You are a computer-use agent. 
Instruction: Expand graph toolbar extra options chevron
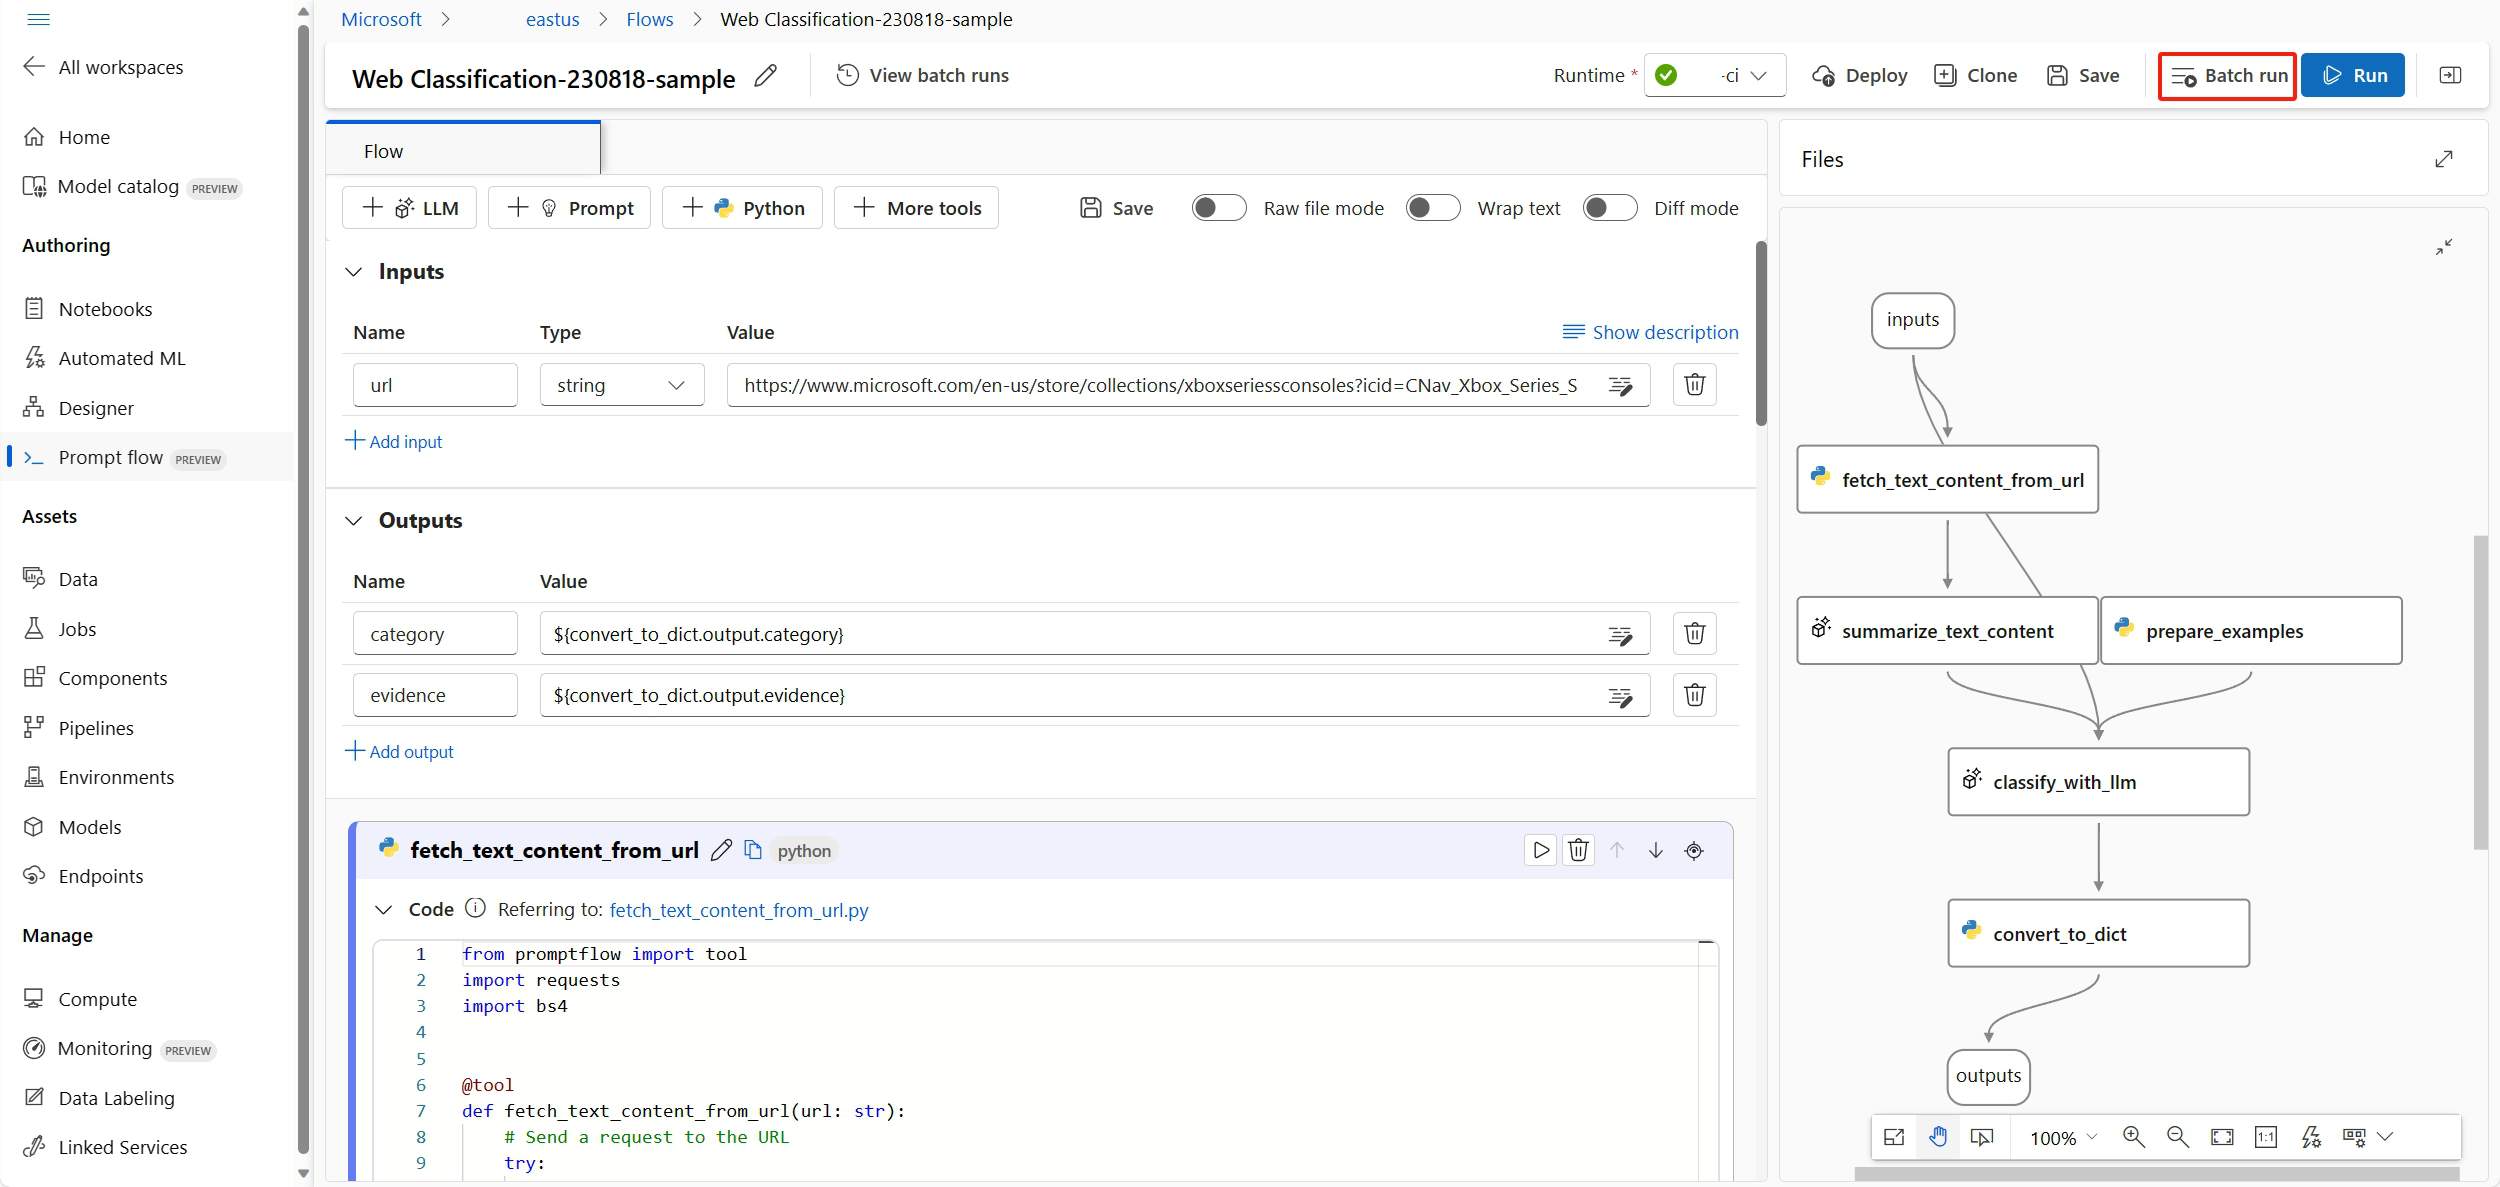click(x=2385, y=1137)
